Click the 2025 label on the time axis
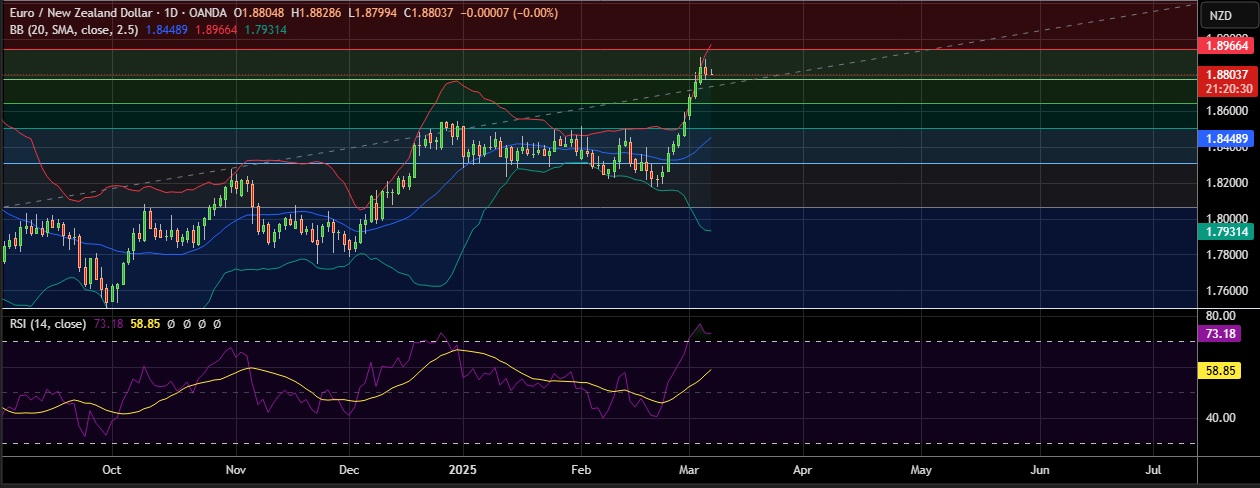The image size is (1260, 488). click(463, 468)
